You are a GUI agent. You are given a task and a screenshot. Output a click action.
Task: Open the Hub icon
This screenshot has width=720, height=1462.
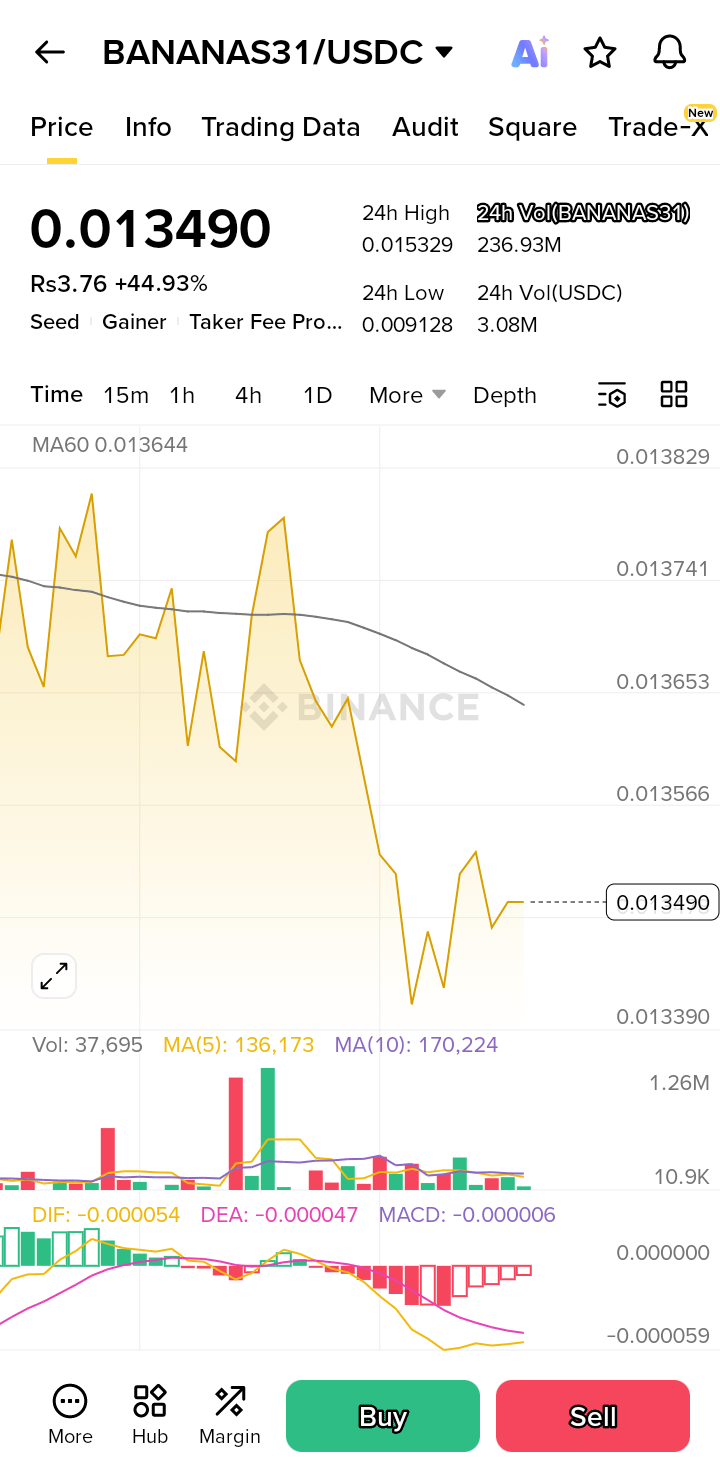tap(150, 1414)
